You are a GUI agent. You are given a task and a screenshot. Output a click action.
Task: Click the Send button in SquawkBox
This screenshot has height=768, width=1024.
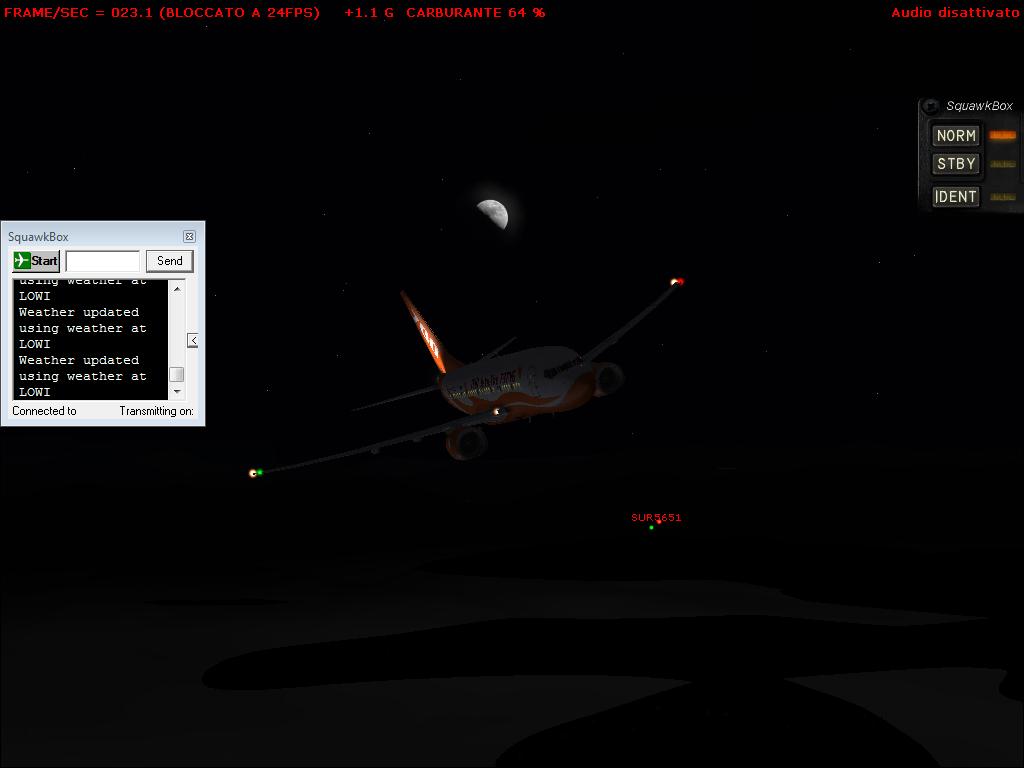click(170, 261)
